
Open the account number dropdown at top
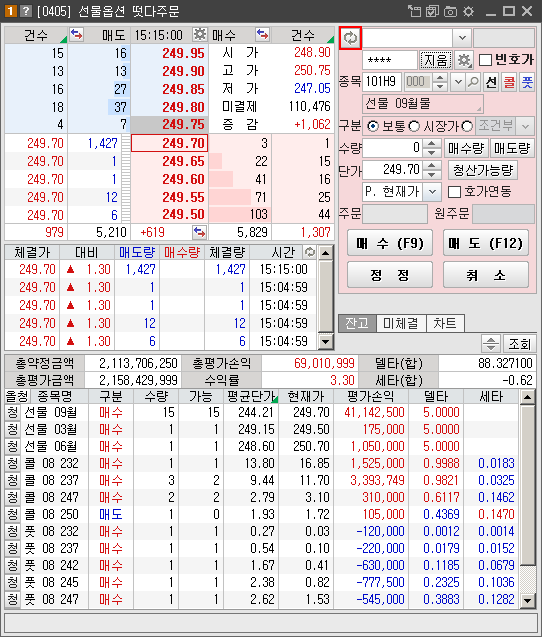tap(462, 38)
